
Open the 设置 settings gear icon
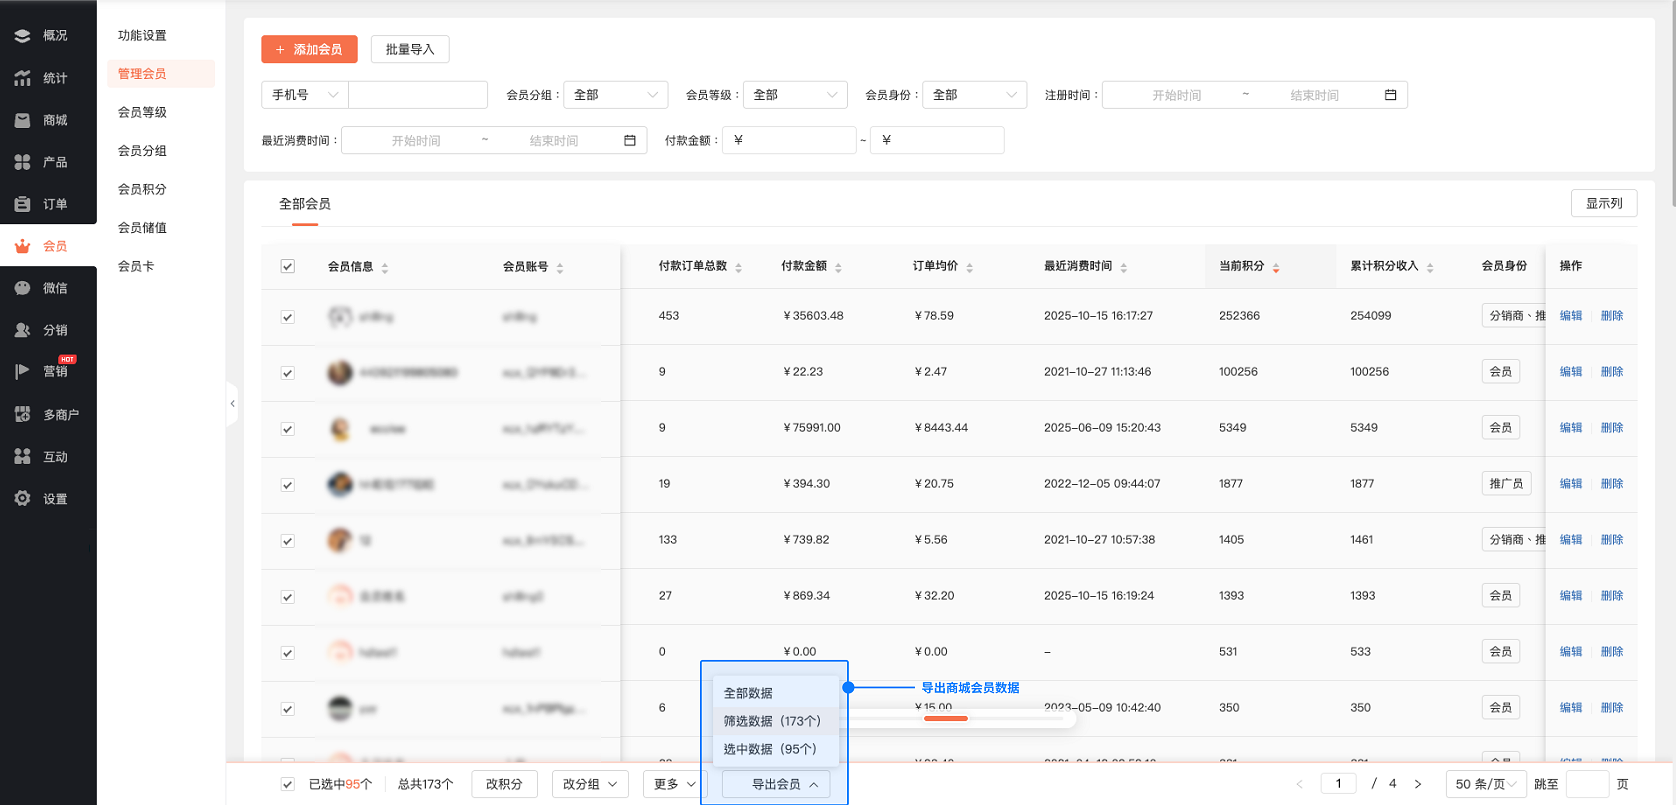click(x=22, y=498)
